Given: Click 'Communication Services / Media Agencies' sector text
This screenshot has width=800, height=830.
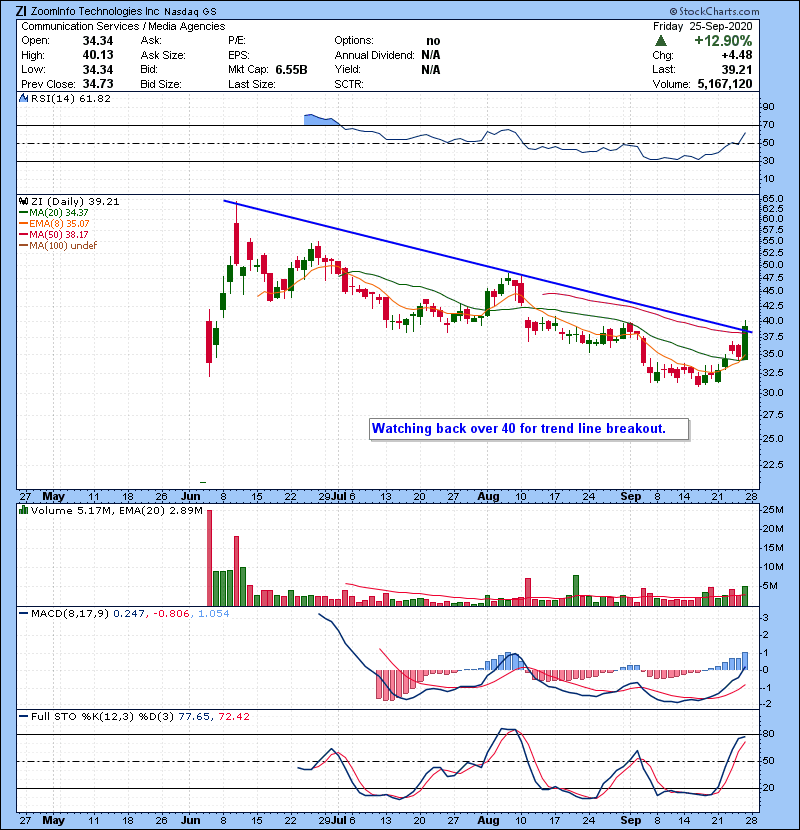Looking at the screenshot, I should pos(123,26).
